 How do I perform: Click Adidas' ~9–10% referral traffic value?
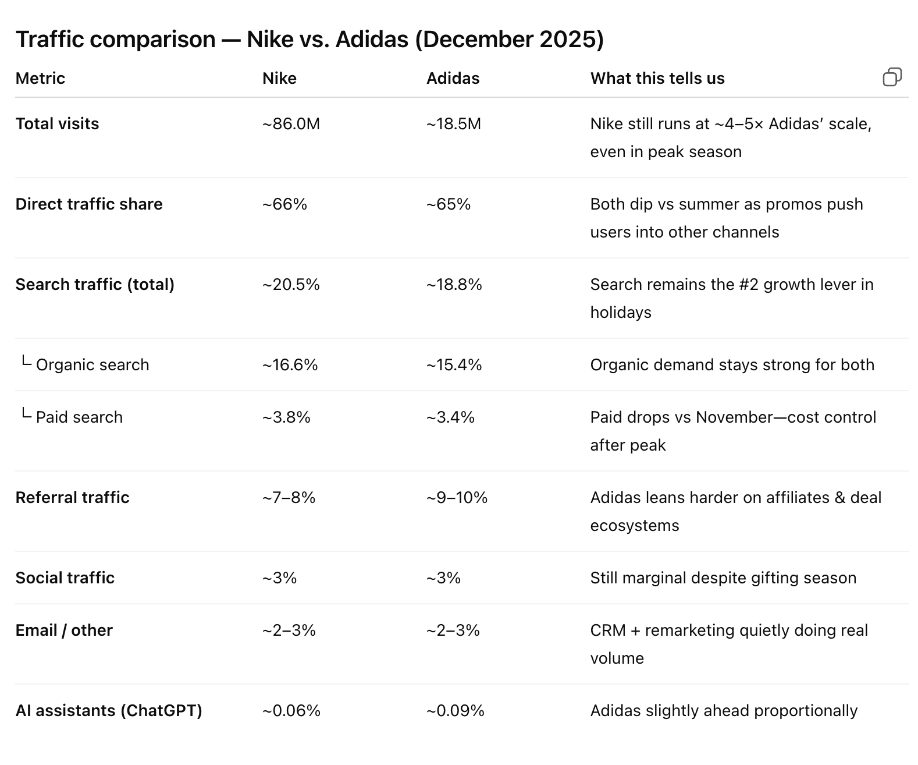[x=457, y=497]
